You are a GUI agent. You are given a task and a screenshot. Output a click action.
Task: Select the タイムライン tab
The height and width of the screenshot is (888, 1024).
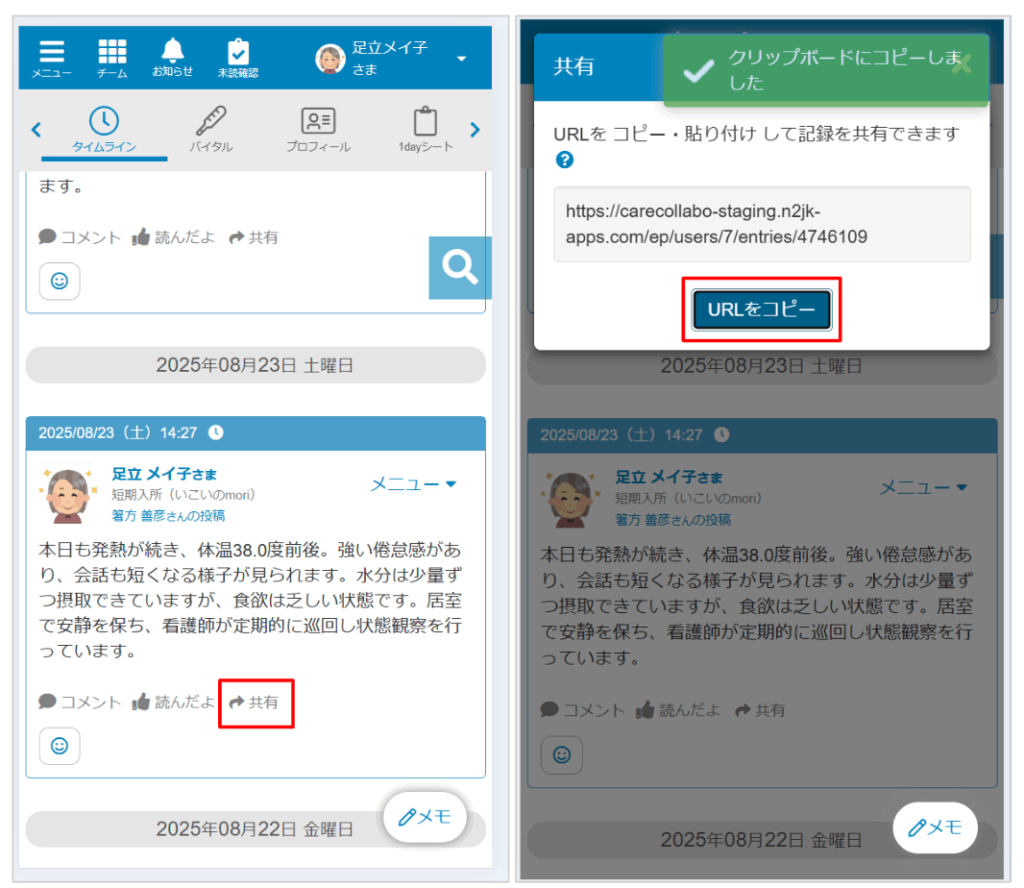(x=104, y=129)
